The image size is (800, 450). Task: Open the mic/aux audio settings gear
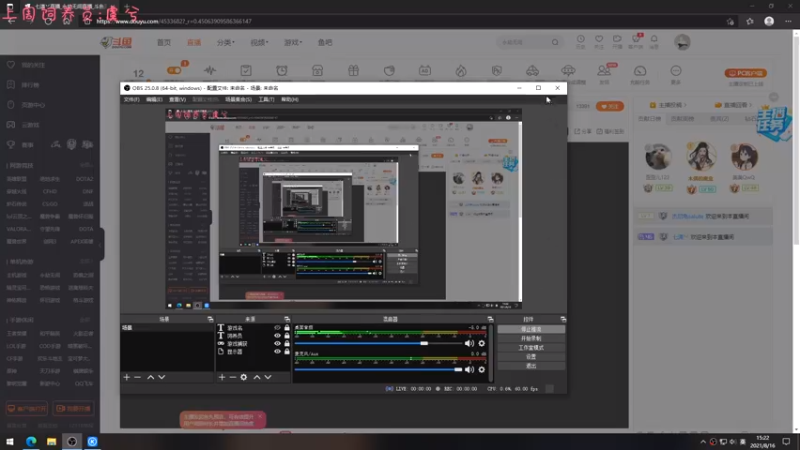pyautogui.click(x=482, y=369)
